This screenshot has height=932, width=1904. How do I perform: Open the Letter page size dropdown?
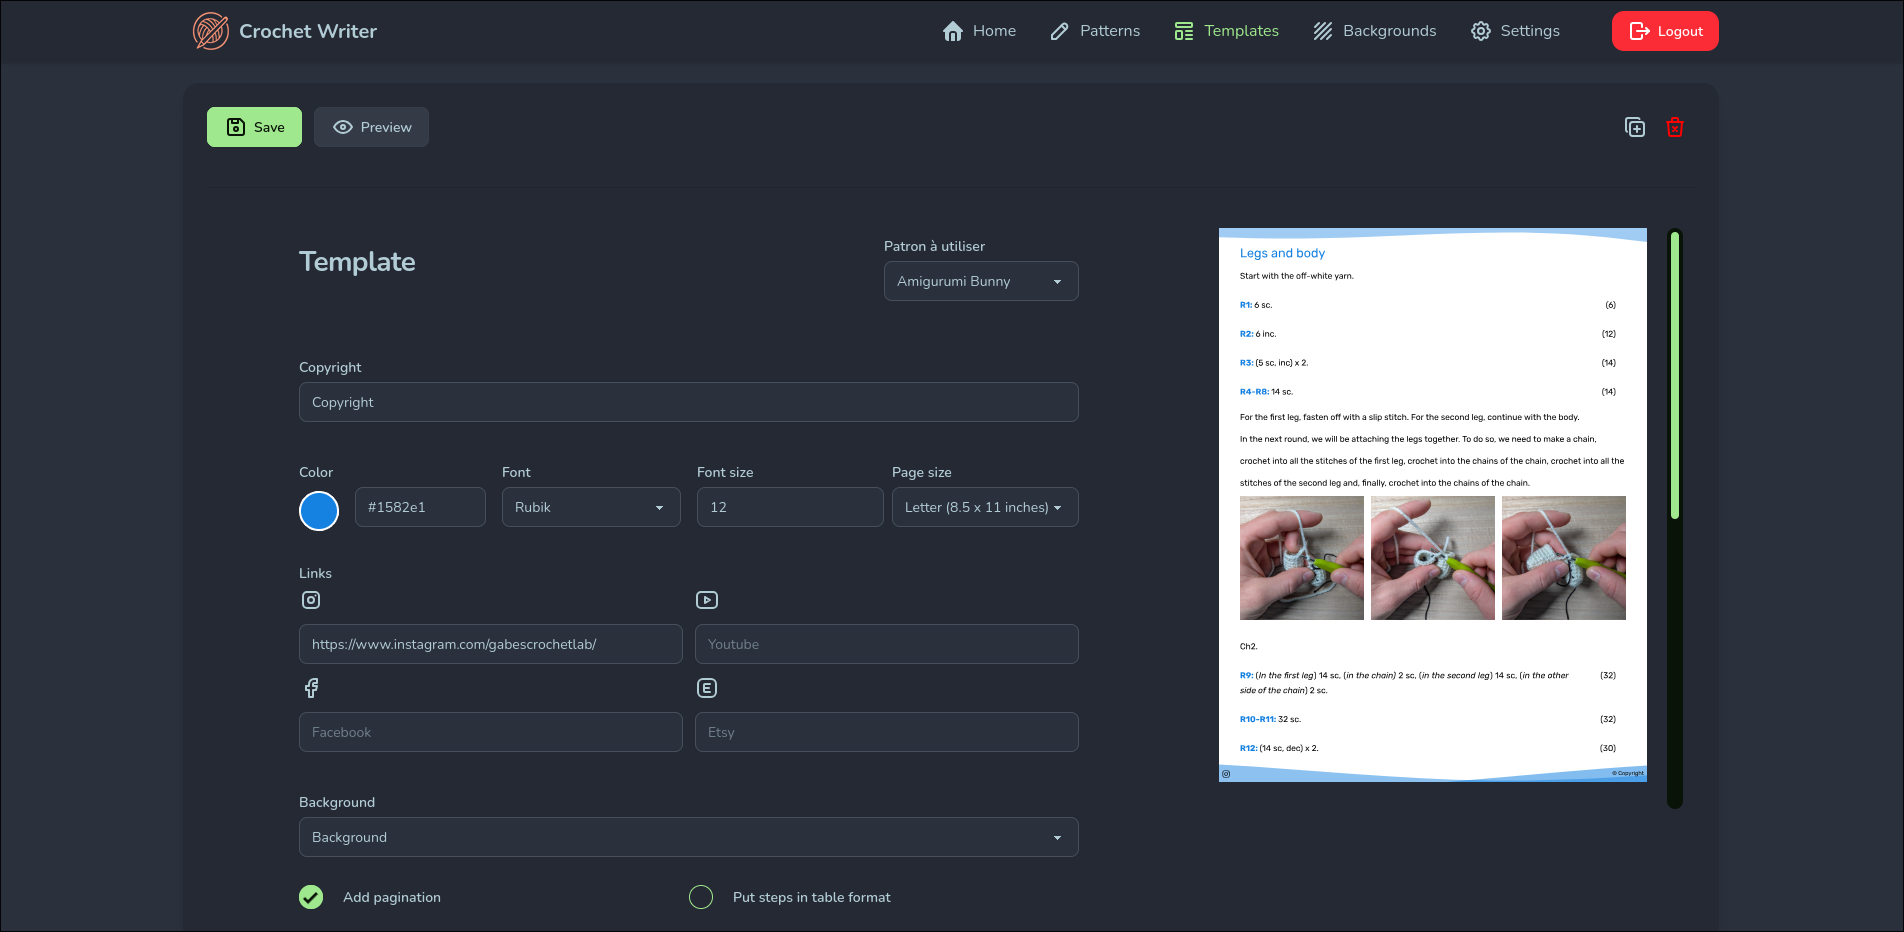click(x=985, y=507)
